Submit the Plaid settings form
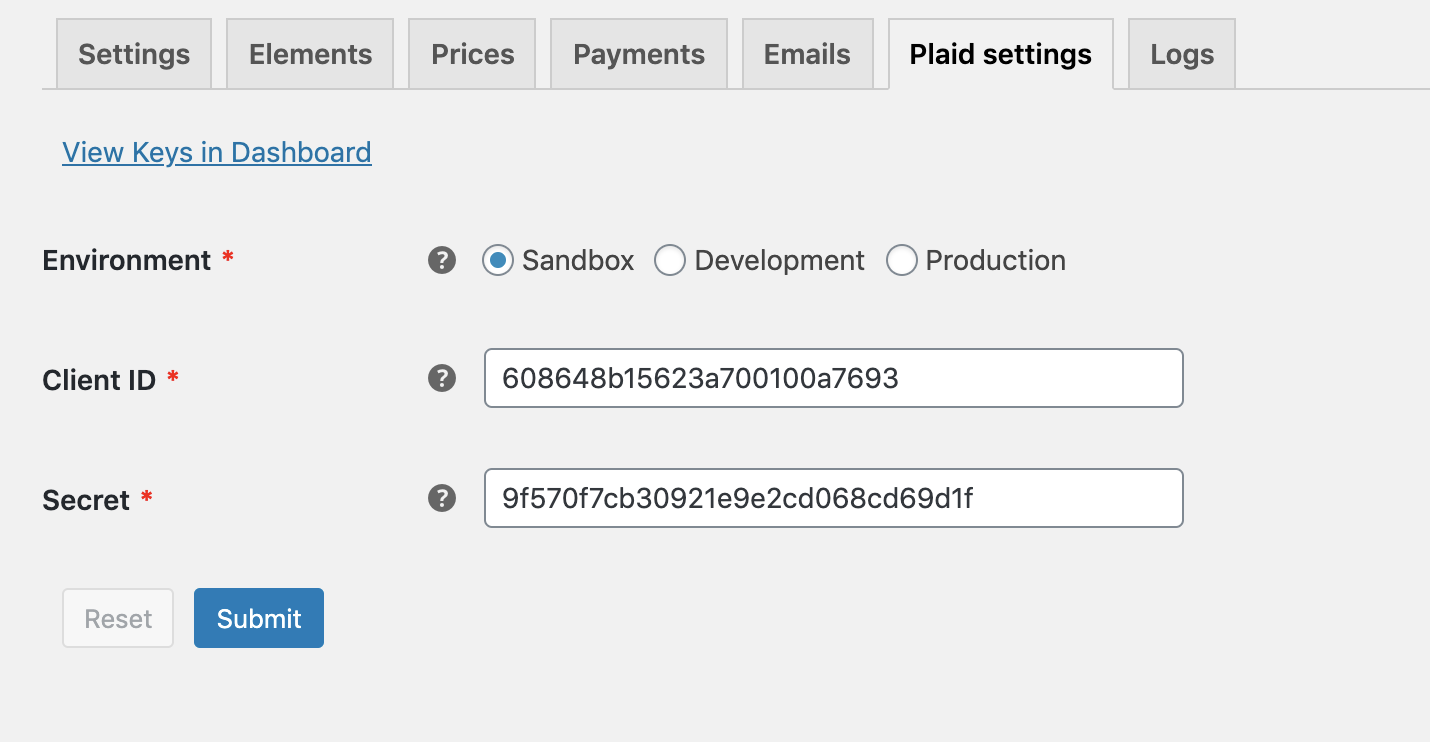1430x742 pixels. pos(259,618)
